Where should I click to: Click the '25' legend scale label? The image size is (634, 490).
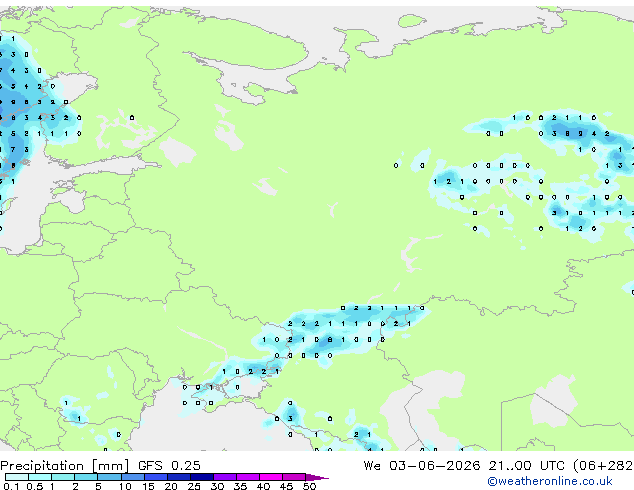pyautogui.click(x=194, y=486)
